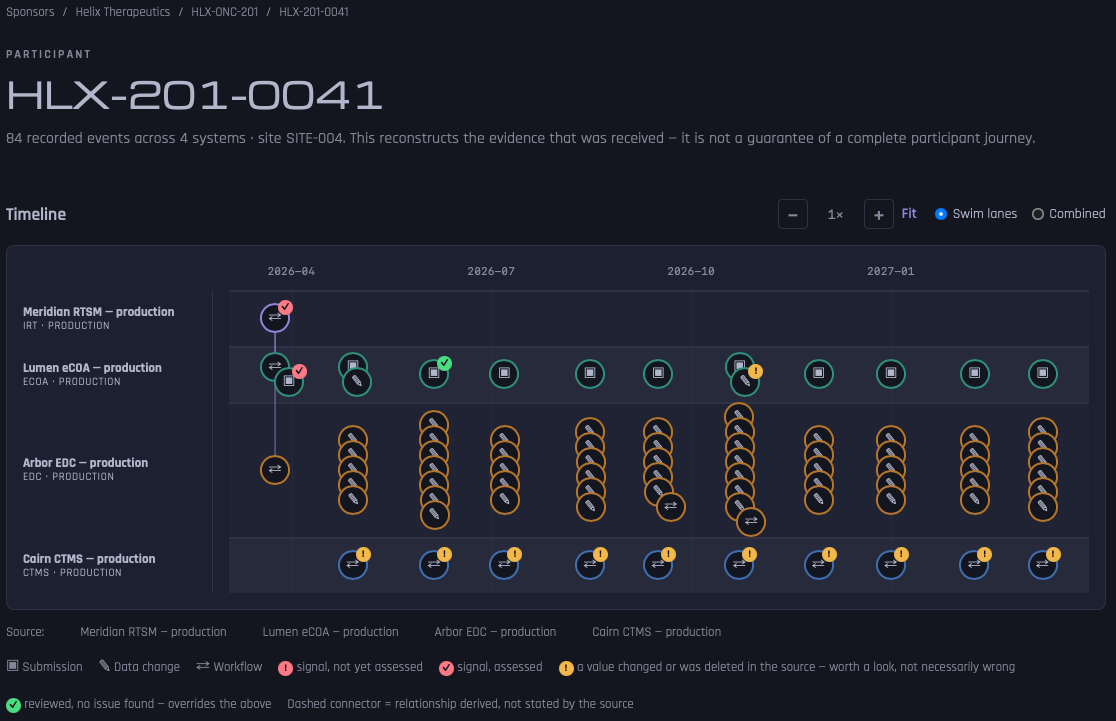Navigate to the HLX-ONC-201 breadcrumb
The height and width of the screenshot is (721, 1116).
pos(224,12)
